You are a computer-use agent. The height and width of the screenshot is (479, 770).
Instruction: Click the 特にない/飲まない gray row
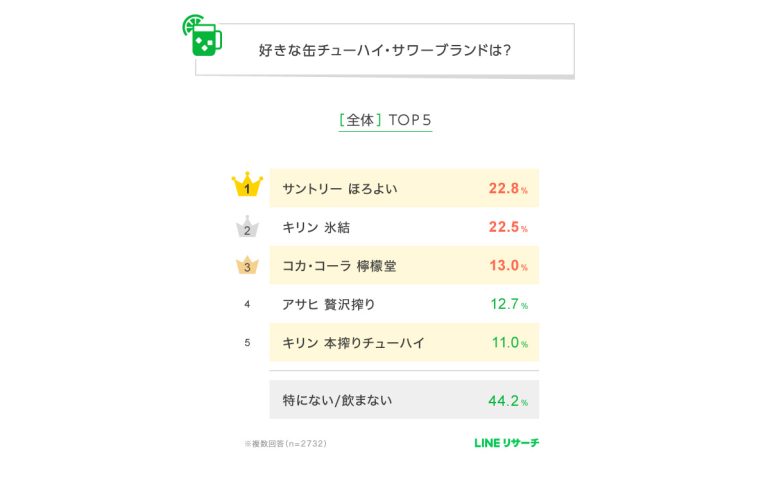pos(404,400)
